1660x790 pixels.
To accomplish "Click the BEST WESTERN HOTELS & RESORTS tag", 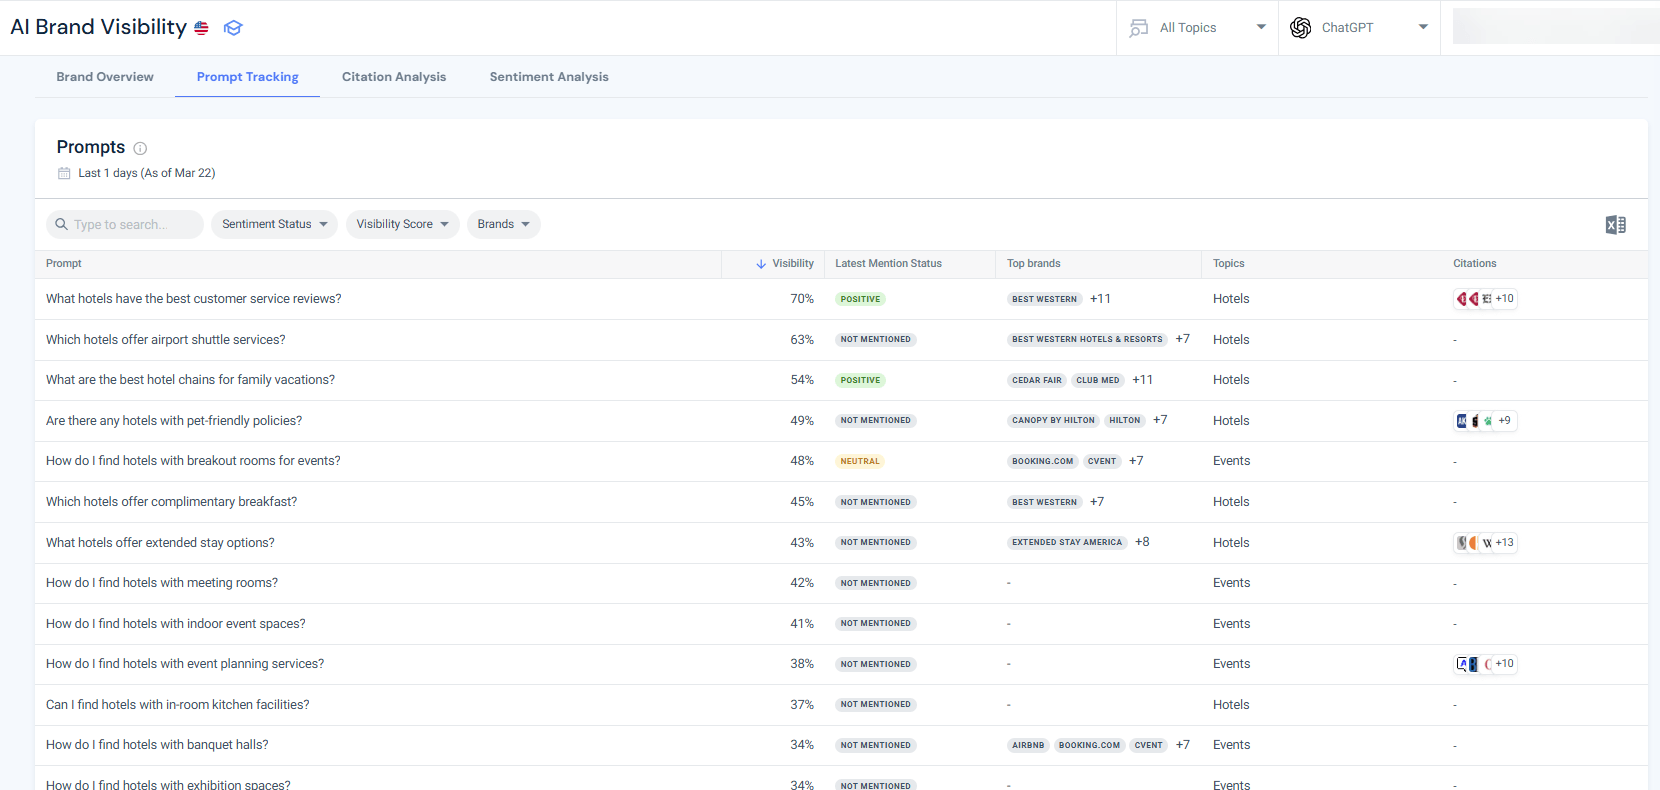I will 1087,340.
